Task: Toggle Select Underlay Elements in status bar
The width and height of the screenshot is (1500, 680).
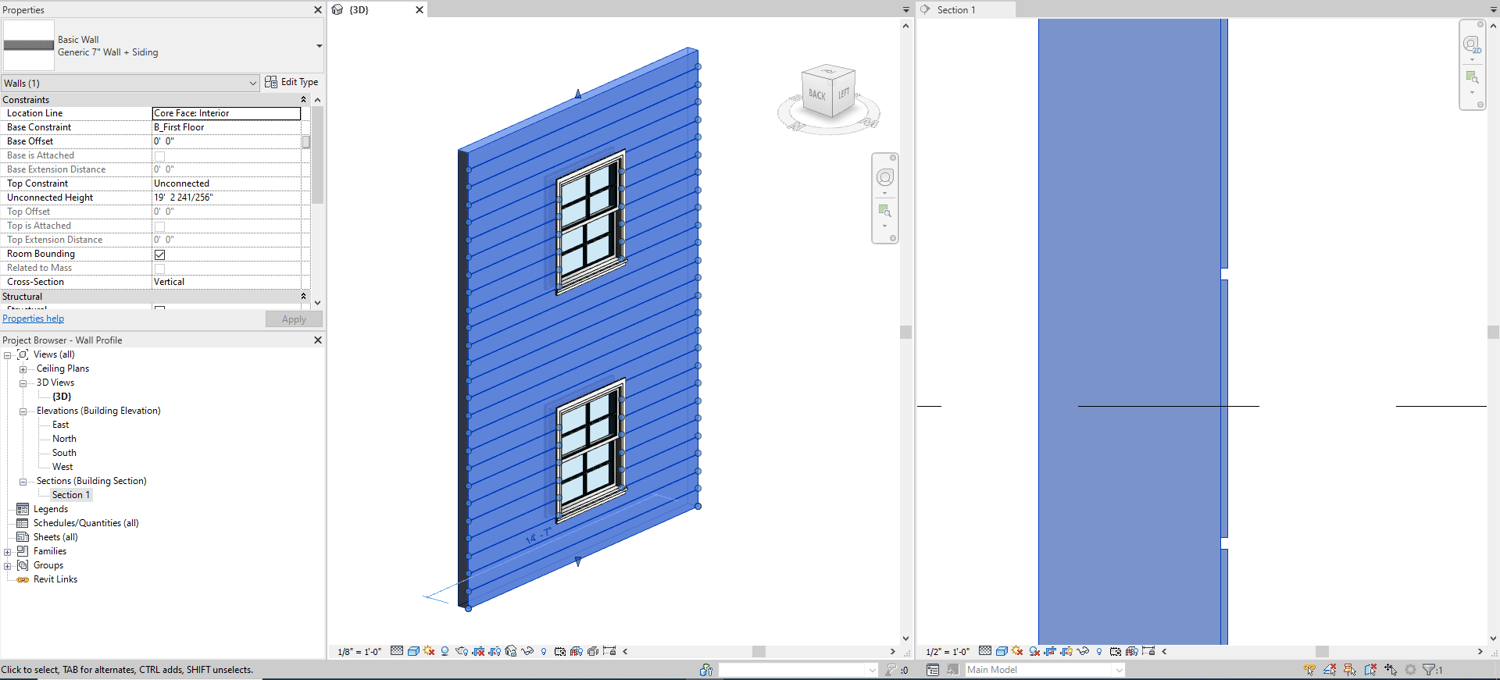Action: point(1329,669)
